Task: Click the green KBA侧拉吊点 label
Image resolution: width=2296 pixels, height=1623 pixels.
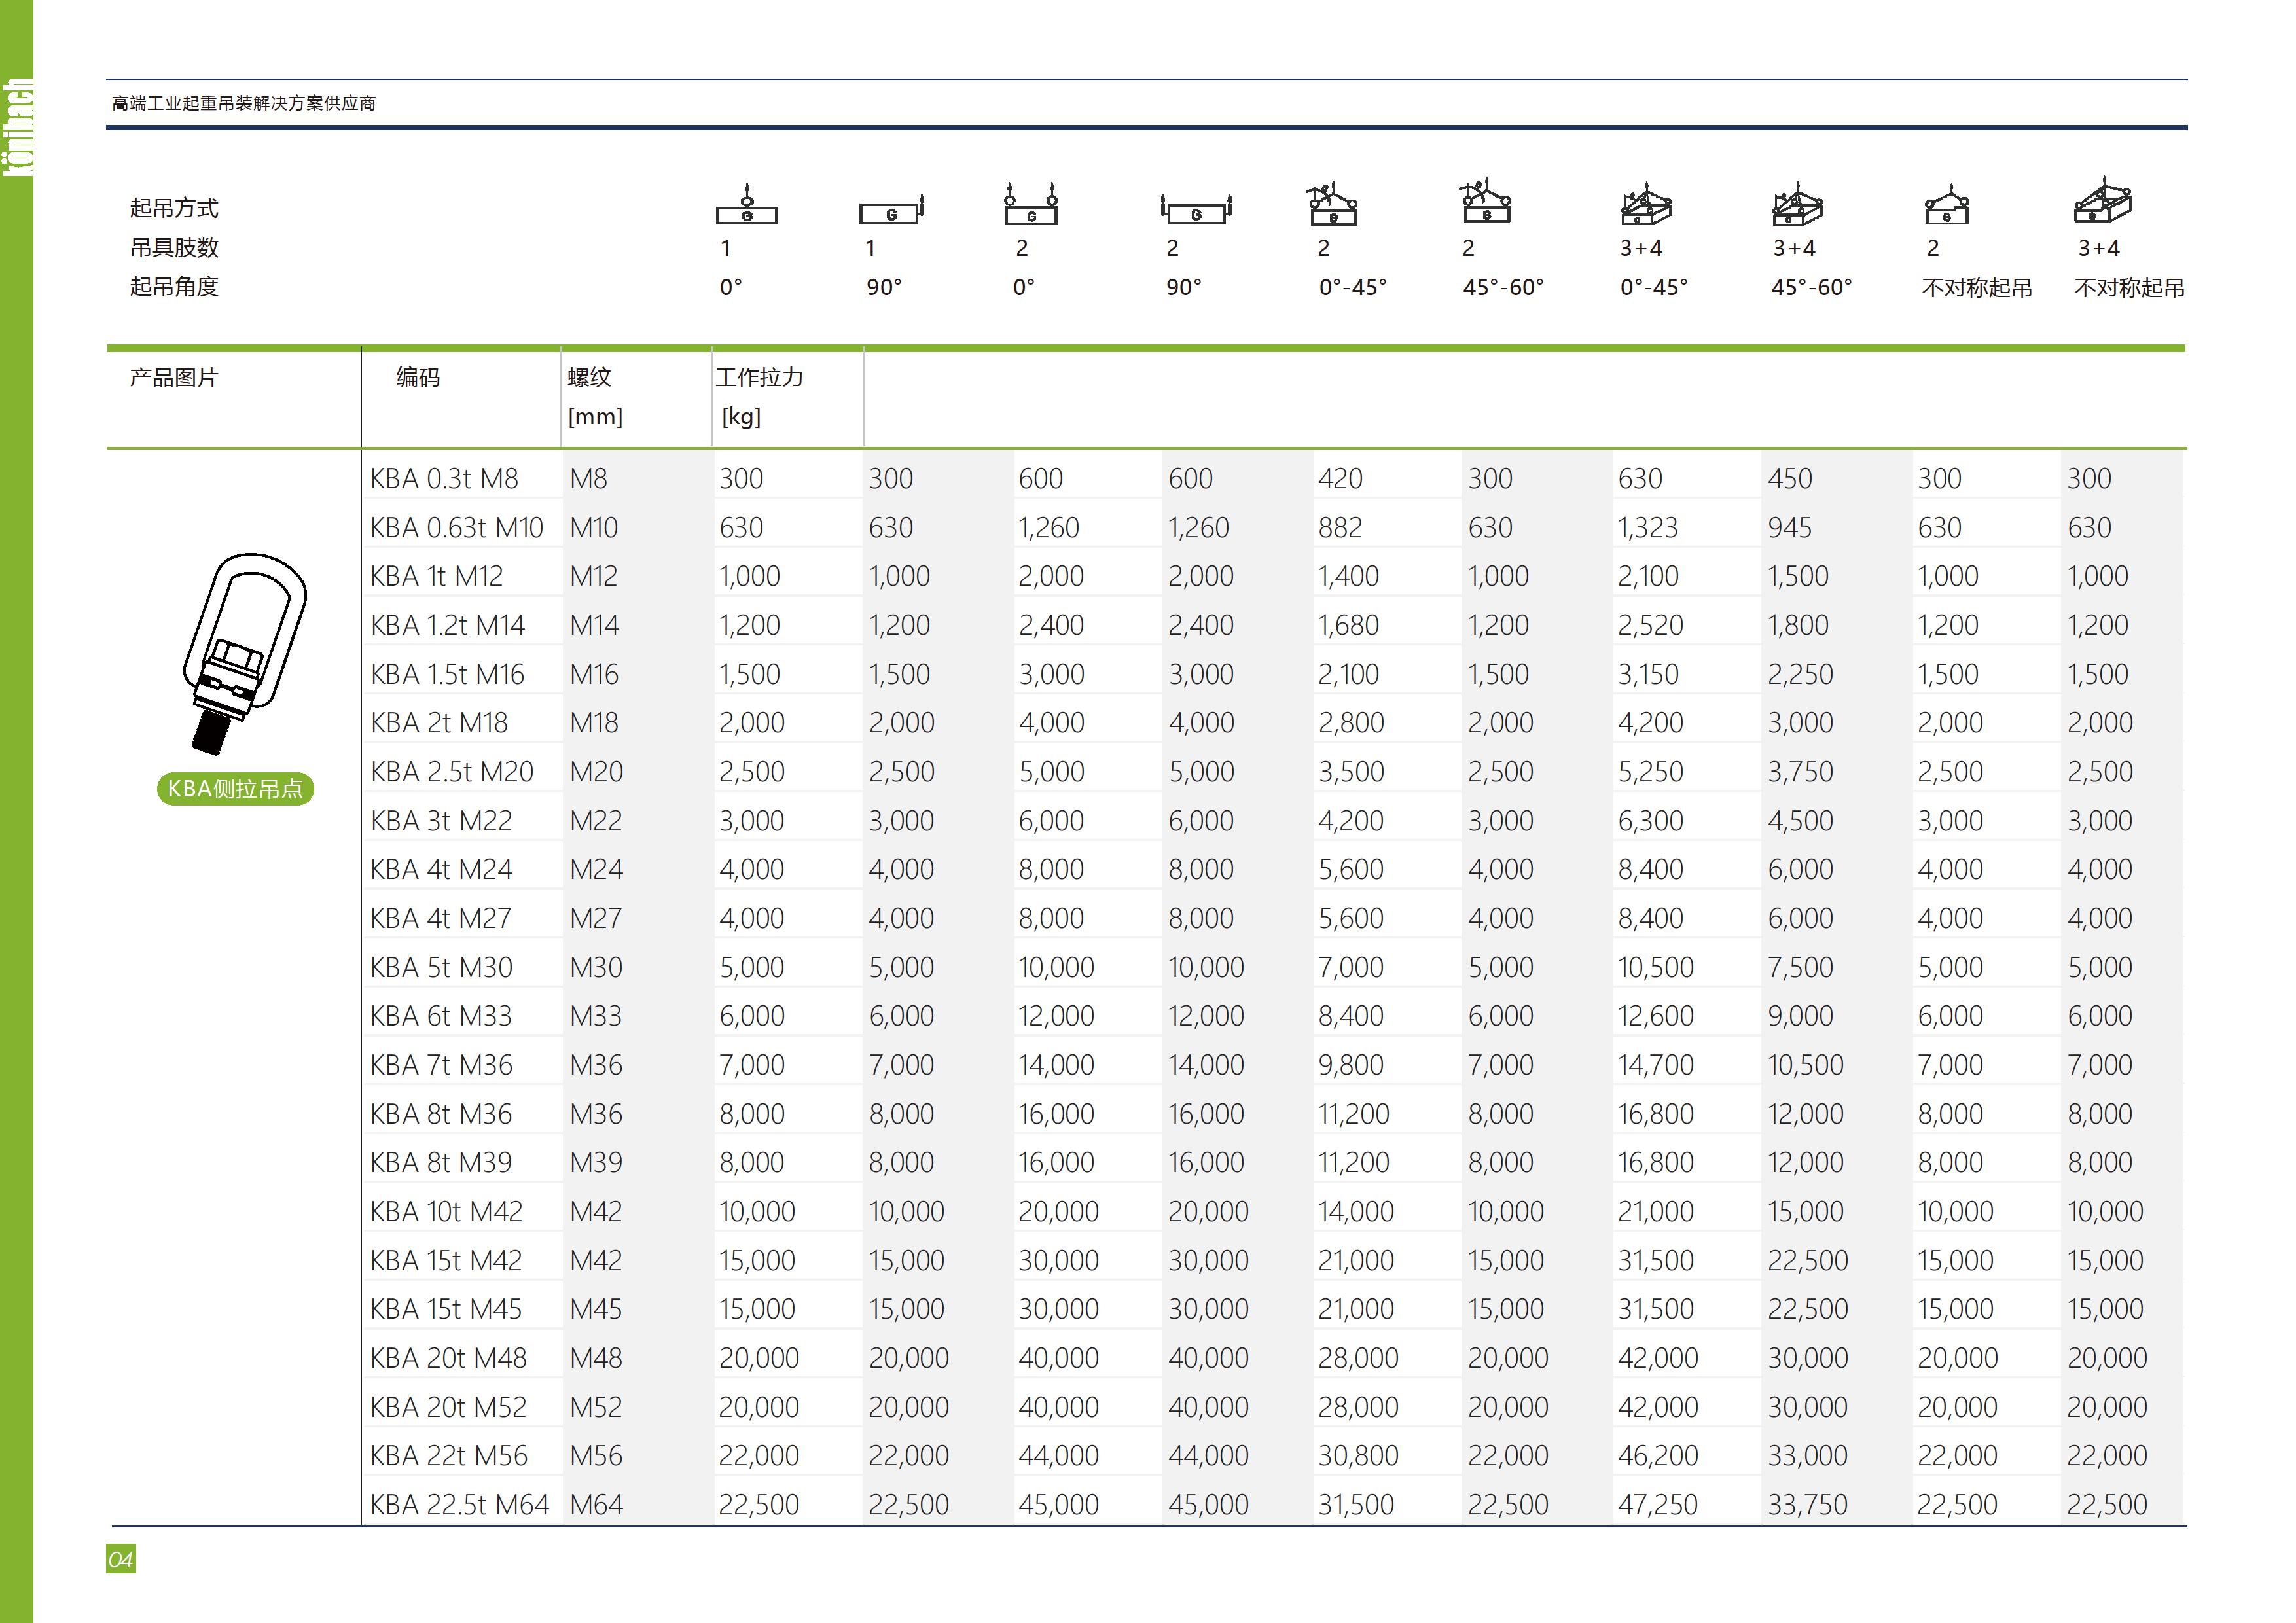Action: (x=235, y=789)
